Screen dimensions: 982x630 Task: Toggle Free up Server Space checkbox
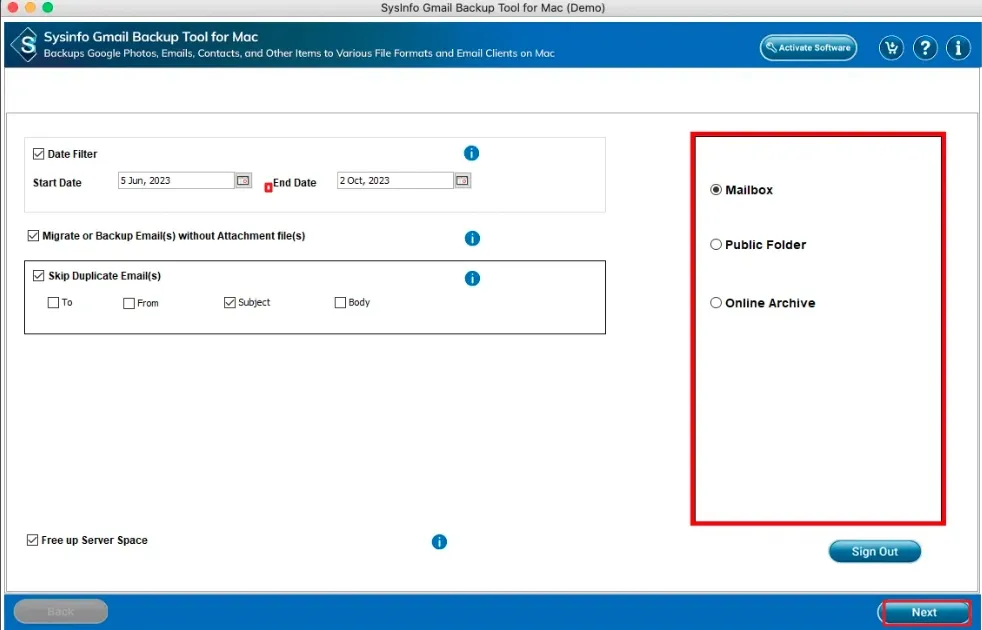(x=33, y=540)
